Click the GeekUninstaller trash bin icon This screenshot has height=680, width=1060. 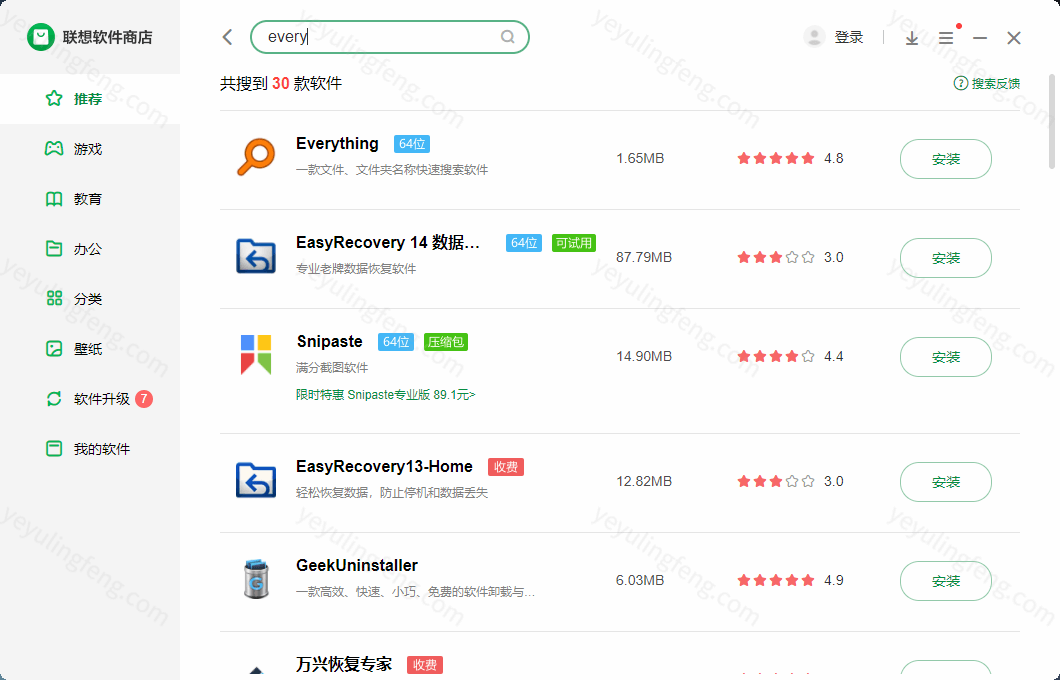(x=256, y=579)
